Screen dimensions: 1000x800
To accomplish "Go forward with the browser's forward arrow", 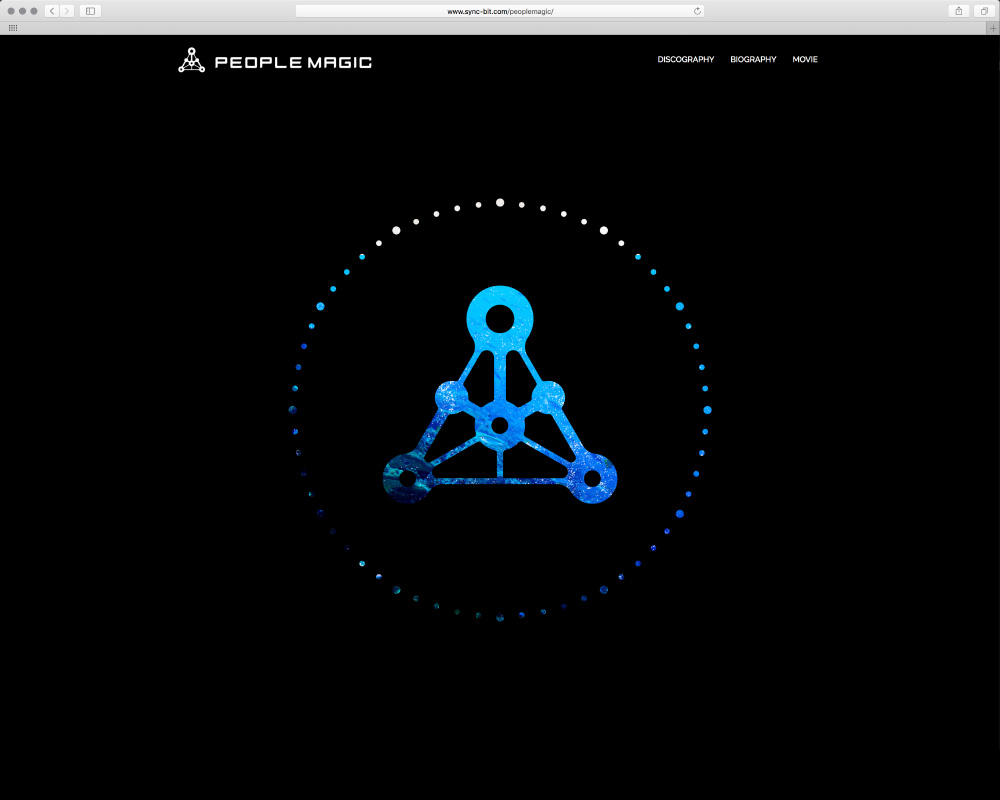I will (x=67, y=11).
